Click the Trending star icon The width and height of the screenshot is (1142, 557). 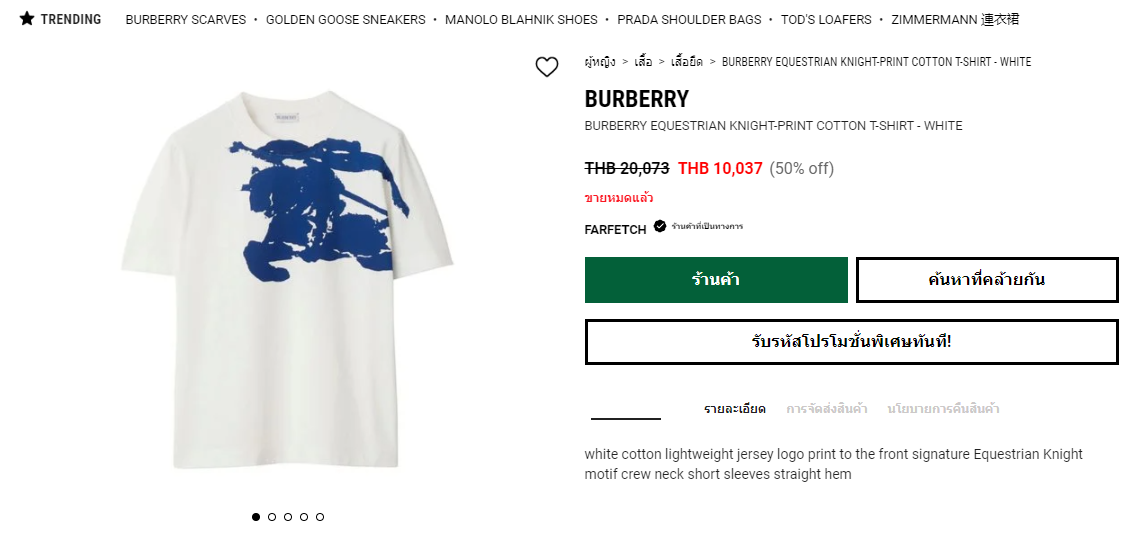[x=27, y=19]
